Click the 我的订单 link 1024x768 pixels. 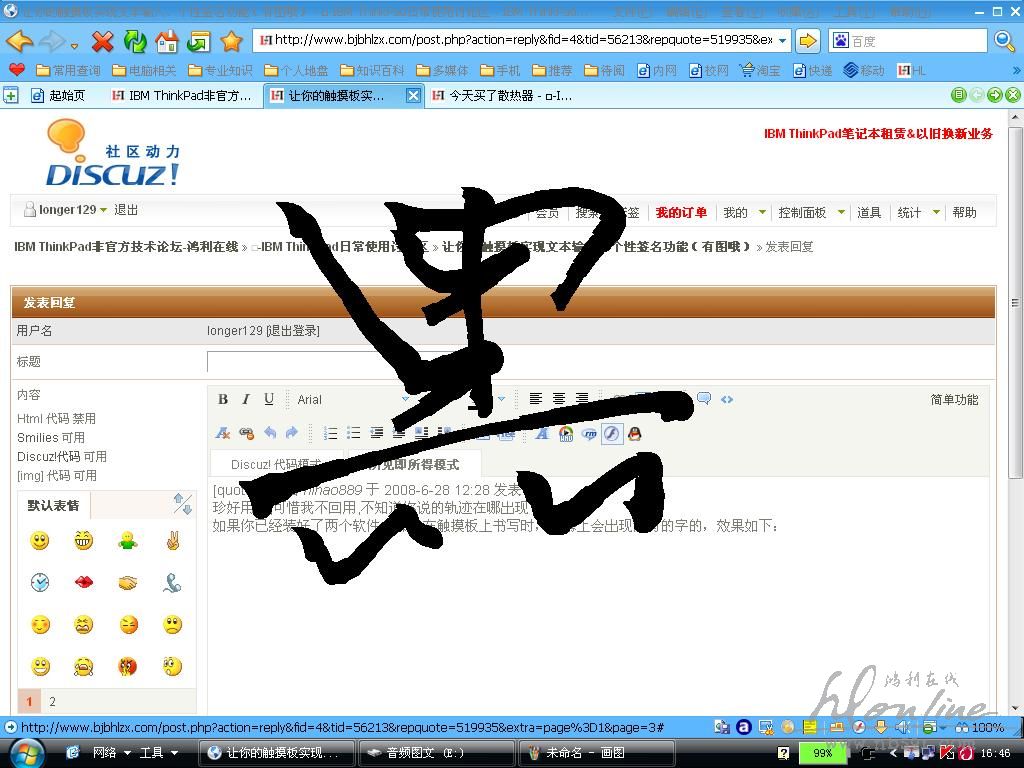(x=681, y=212)
